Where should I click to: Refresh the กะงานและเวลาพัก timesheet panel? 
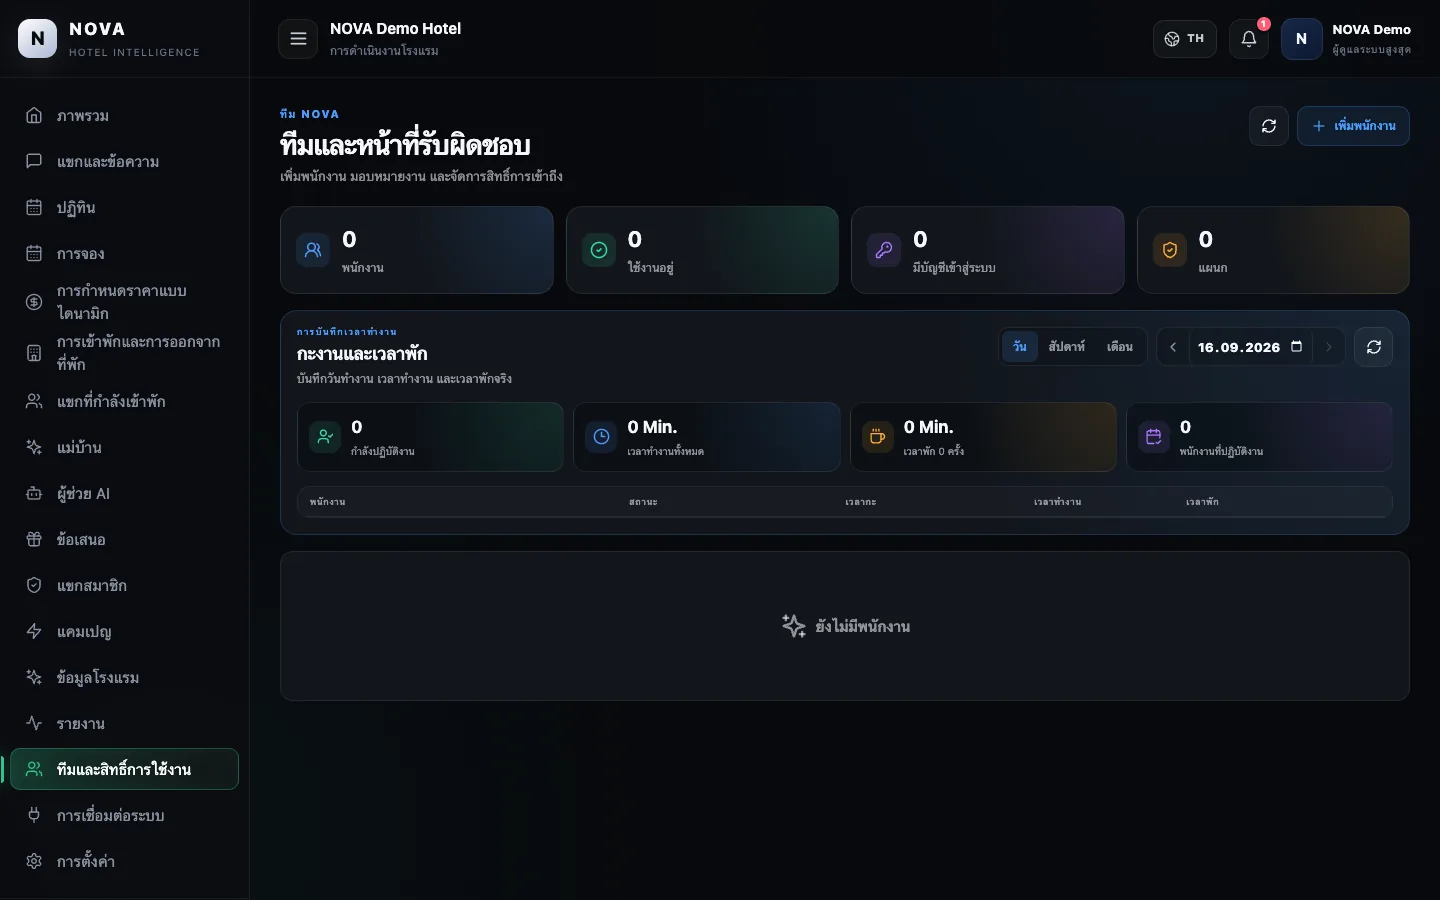click(1374, 347)
